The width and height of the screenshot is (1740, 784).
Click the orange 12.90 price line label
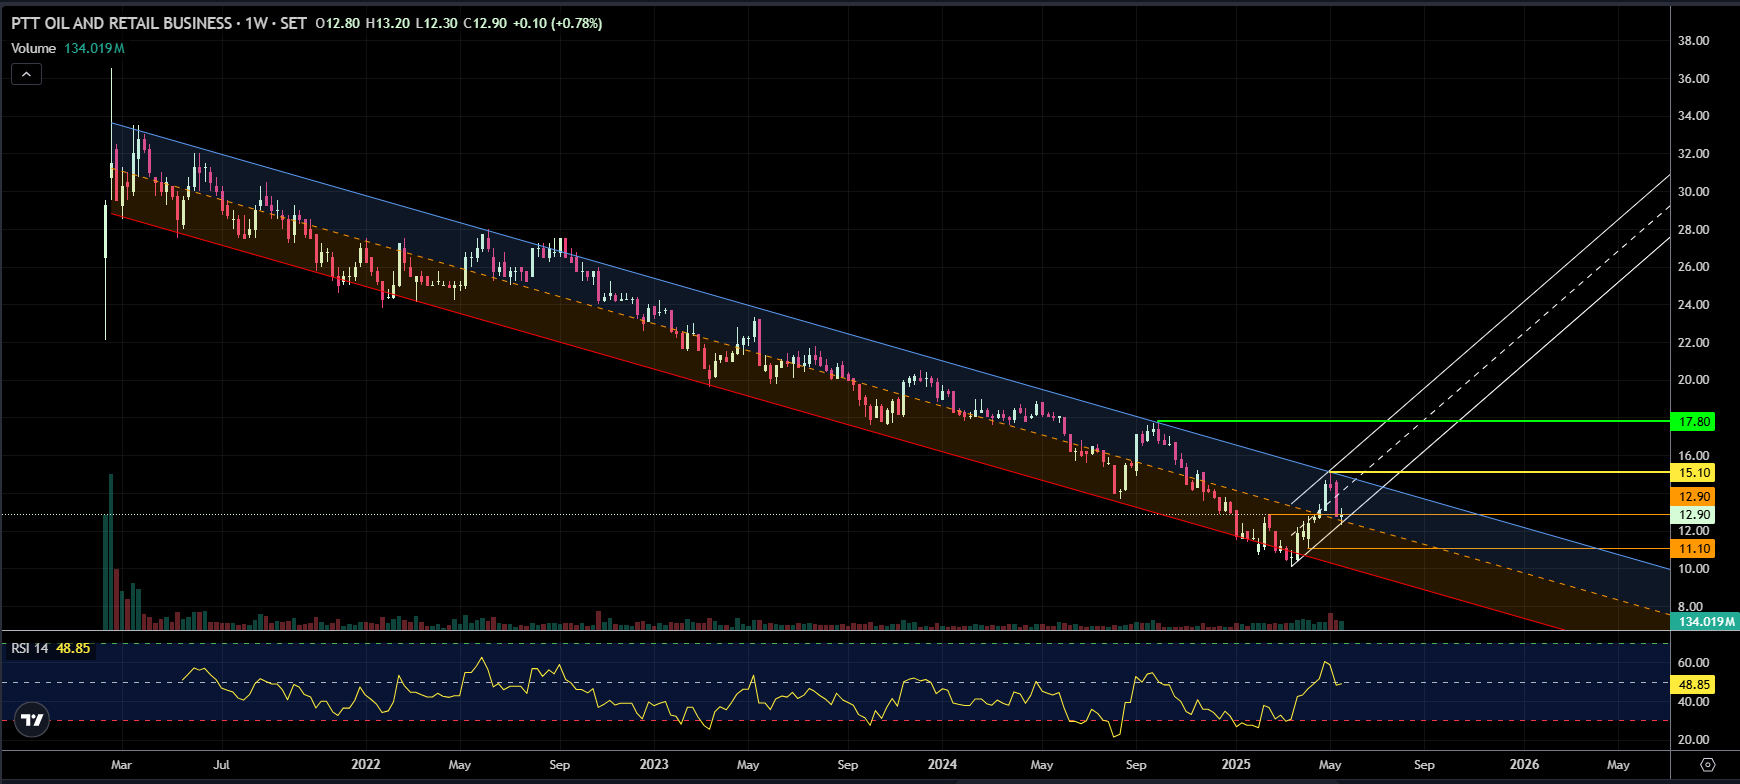click(x=1694, y=497)
